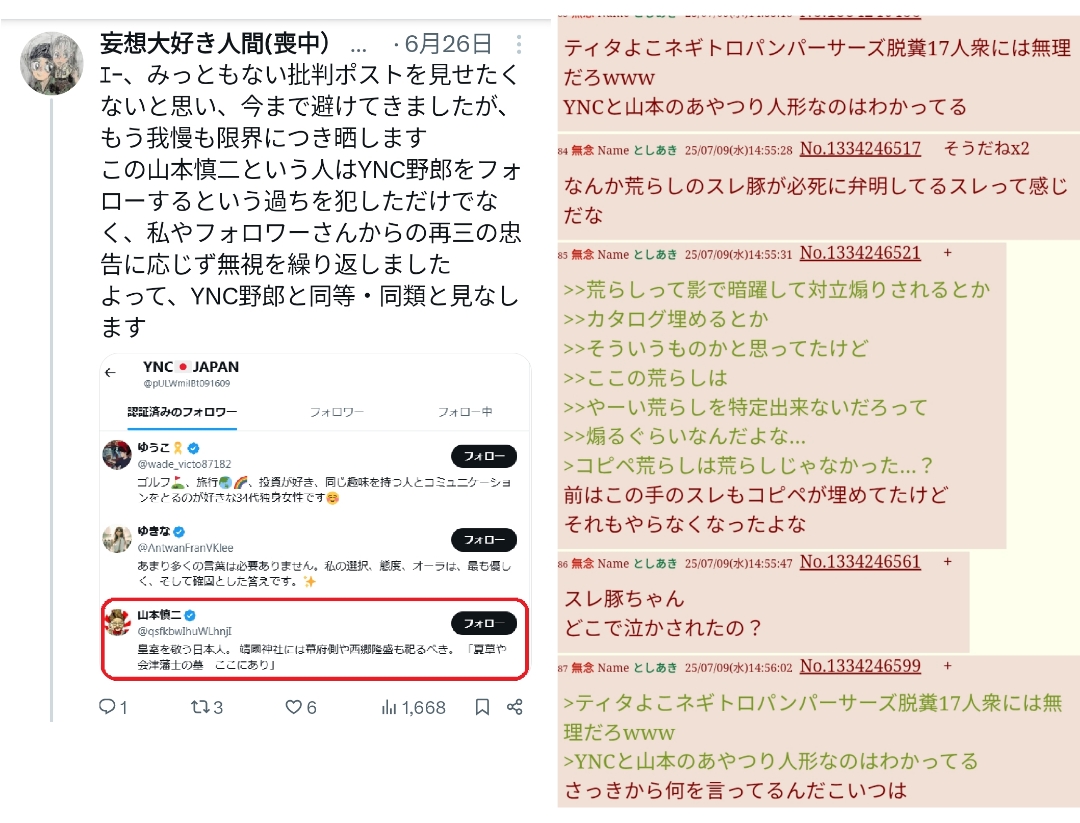This screenshot has width=1080, height=823.
Task: Follow the ゆうこ account
Action: pyautogui.click(x=484, y=456)
